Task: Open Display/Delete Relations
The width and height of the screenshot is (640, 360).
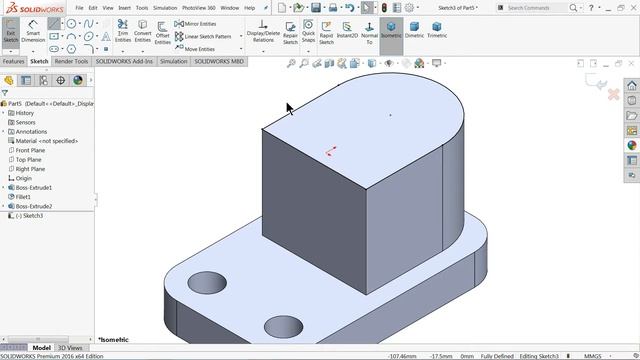Action: (263, 31)
